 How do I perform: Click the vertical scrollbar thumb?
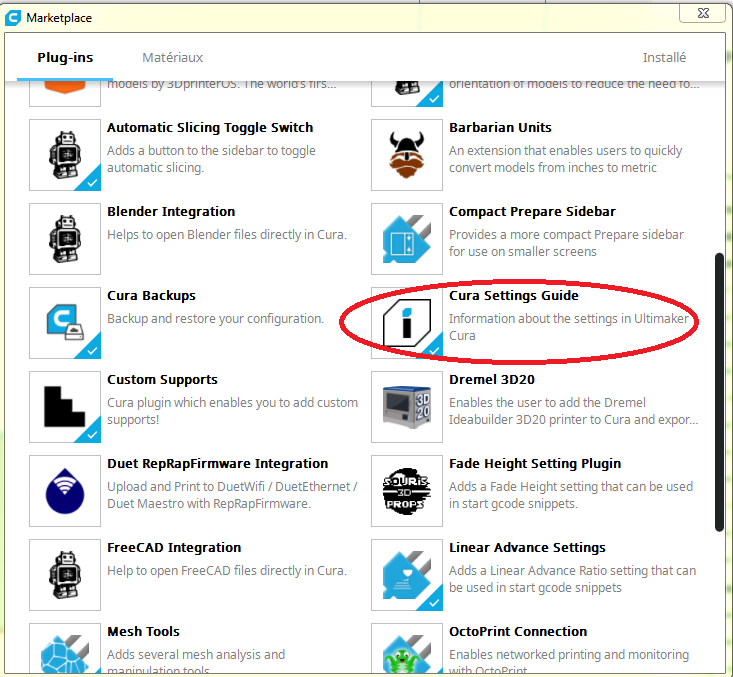tap(719, 392)
